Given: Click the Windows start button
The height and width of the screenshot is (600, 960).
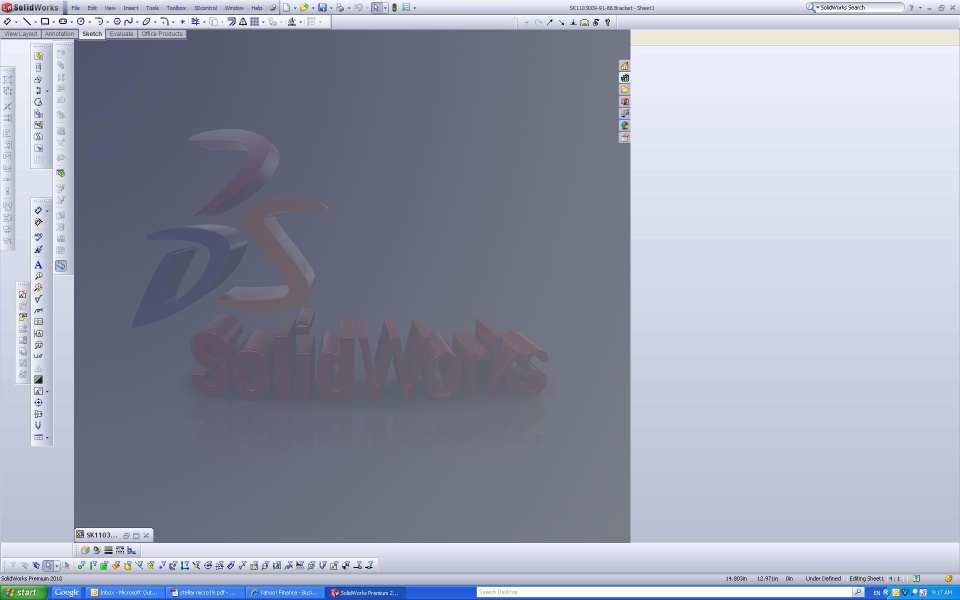Looking at the screenshot, I should click(23, 593).
